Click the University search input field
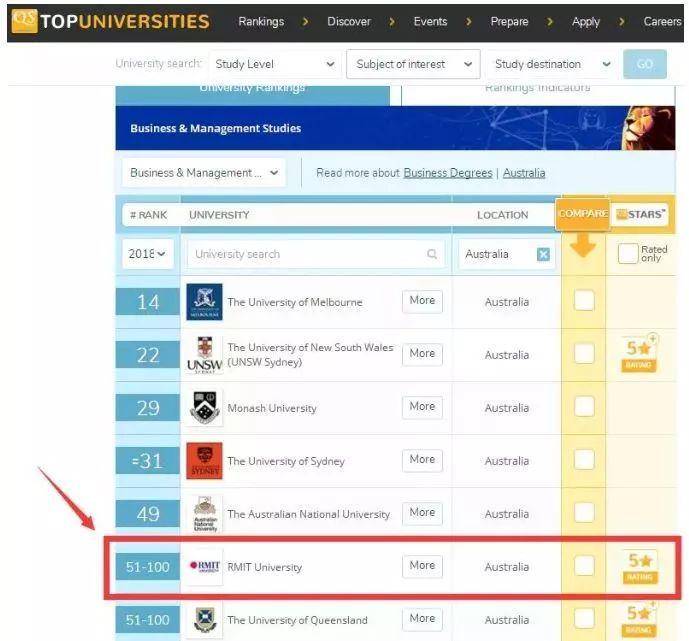 (305, 254)
